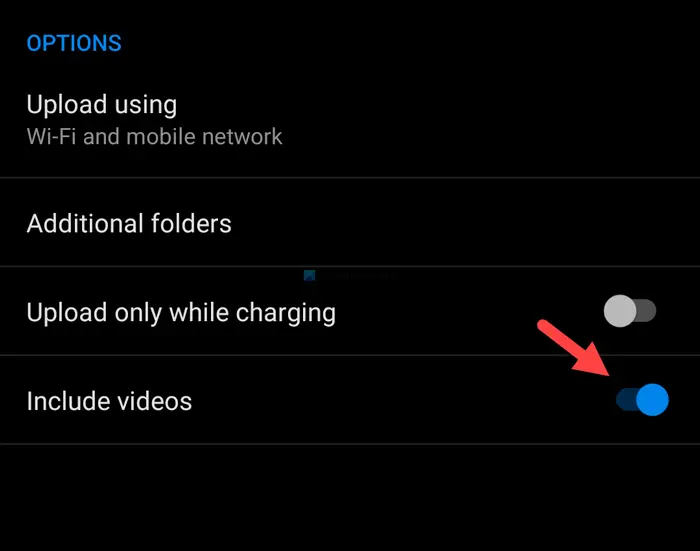The image size is (700, 551).
Task: Click the Include videos label
Action: 109,401
